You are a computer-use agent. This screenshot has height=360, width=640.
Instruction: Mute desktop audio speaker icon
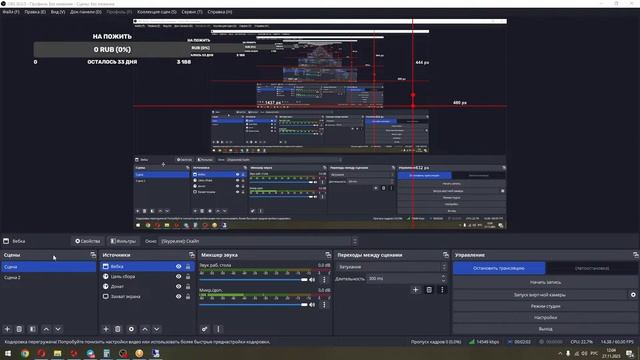(312, 280)
